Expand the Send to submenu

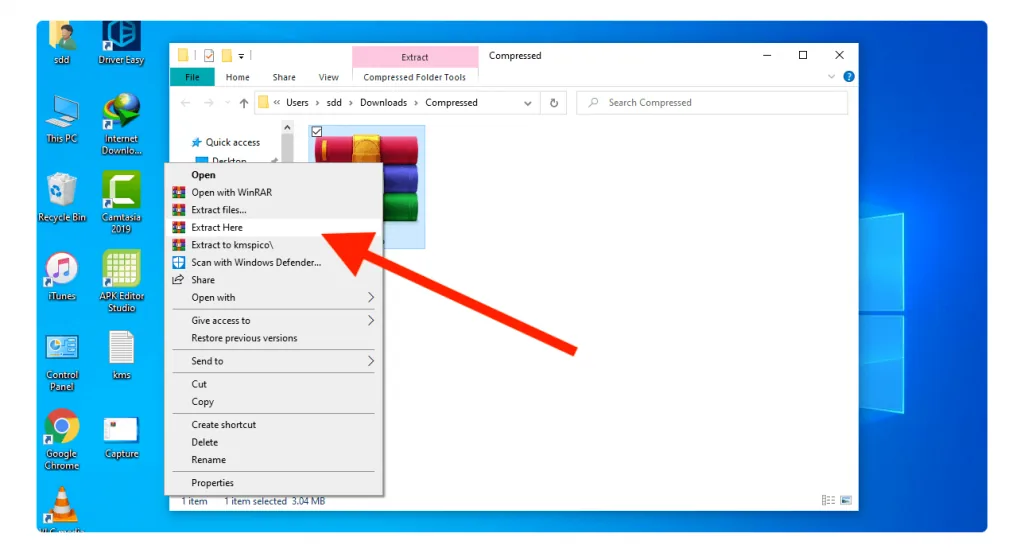274,361
